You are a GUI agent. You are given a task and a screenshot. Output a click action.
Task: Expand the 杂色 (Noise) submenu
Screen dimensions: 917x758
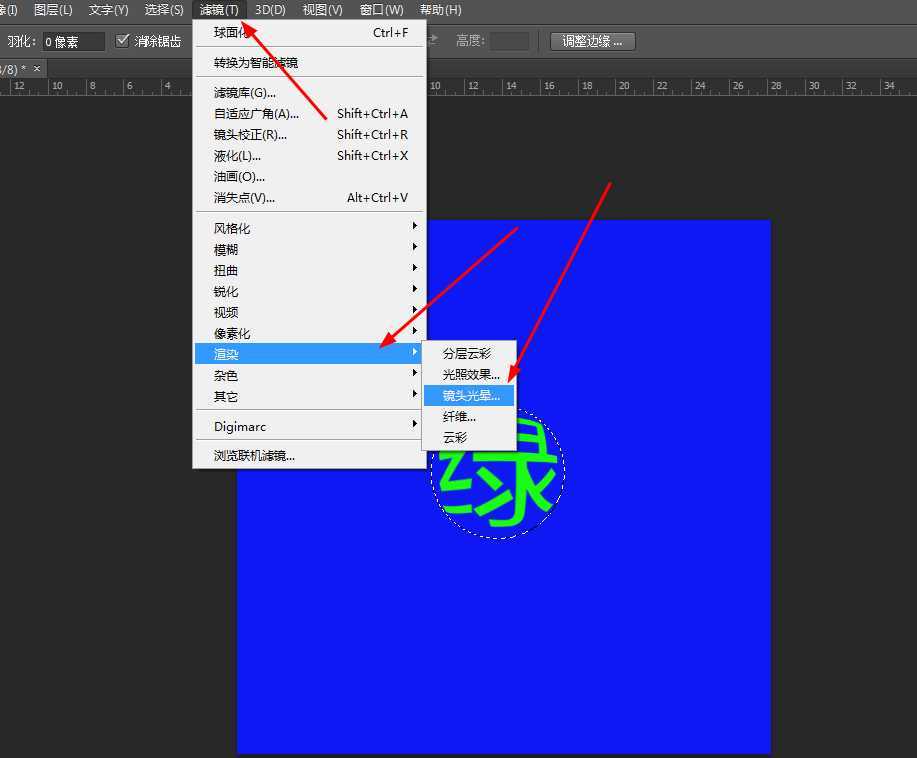point(225,375)
